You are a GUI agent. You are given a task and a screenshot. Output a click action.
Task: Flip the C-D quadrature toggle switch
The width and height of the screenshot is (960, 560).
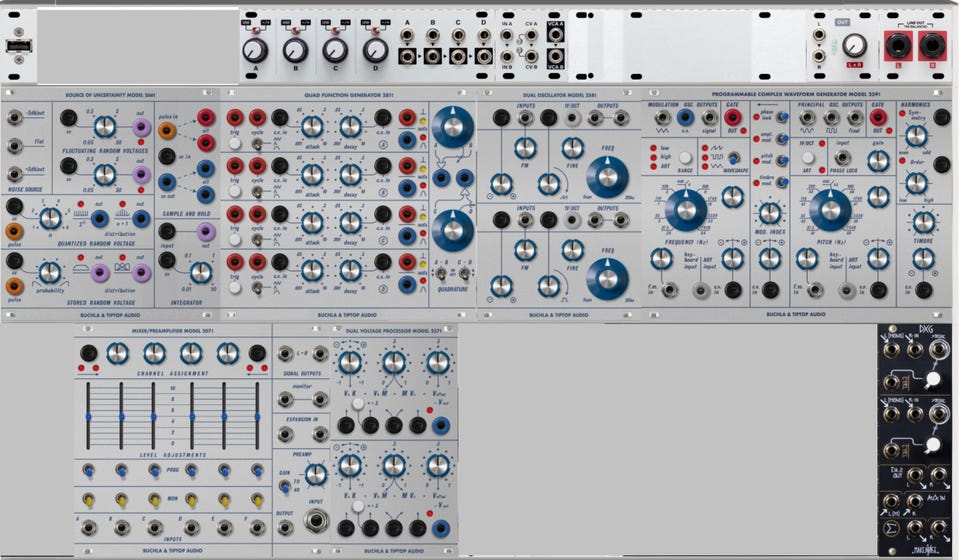pyautogui.click(x=465, y=273)
